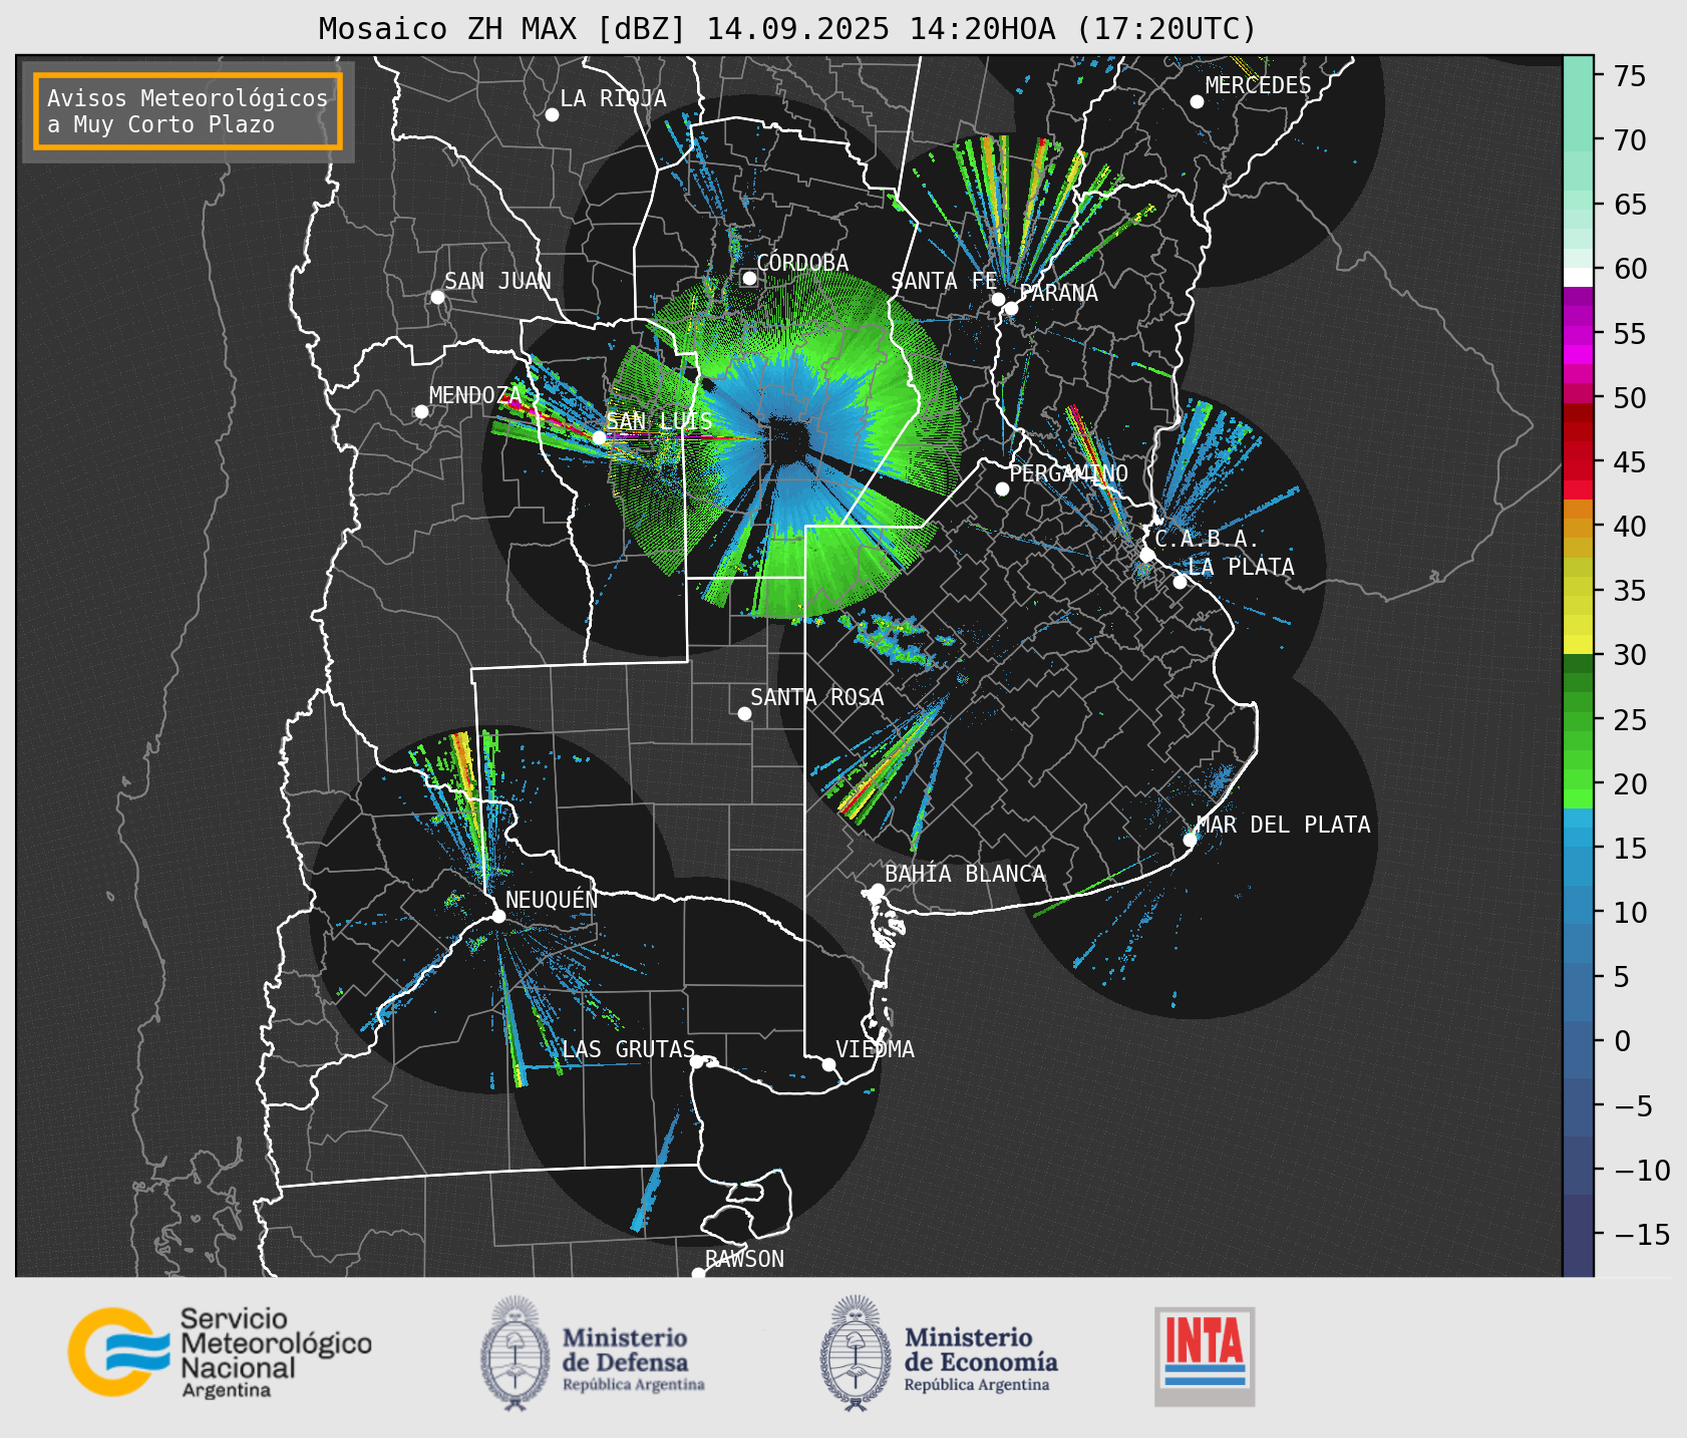Click the Bahía Blanca marker dot

pos(877,890)
